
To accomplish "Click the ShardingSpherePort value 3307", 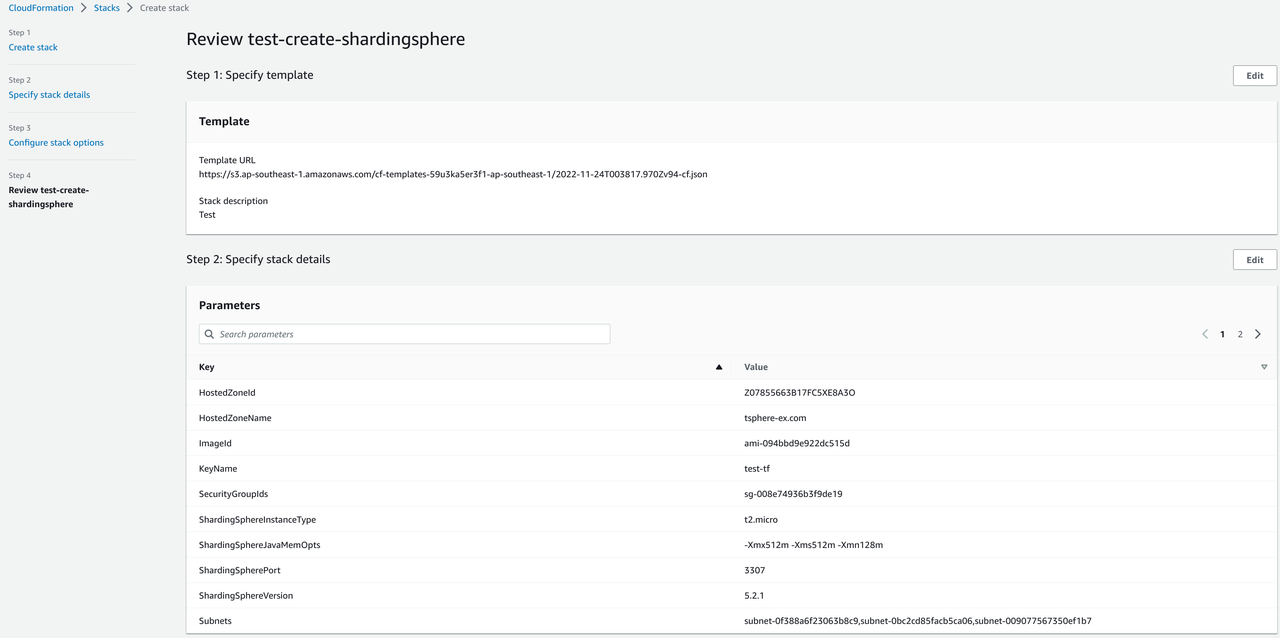I will 755,570.
